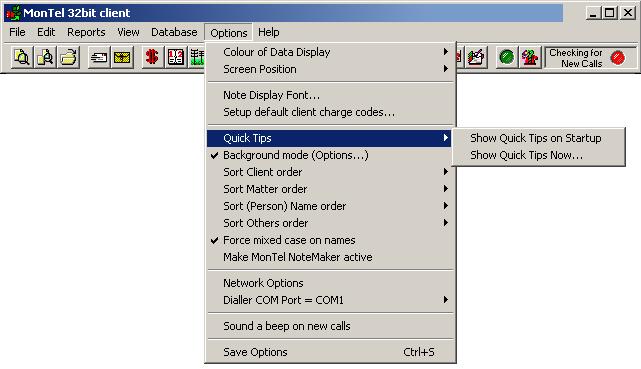Expand Sort (Person) Name order submenu
This screenshot has height=369, width=641.
tap(329, 206)
